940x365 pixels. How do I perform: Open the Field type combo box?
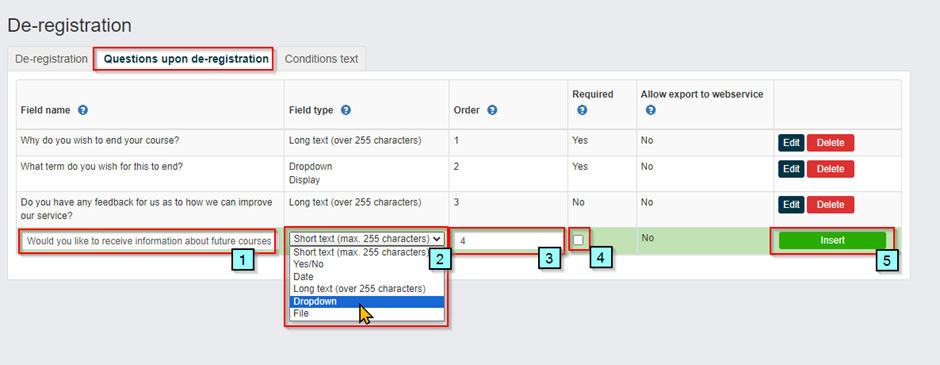pos(367,239)
